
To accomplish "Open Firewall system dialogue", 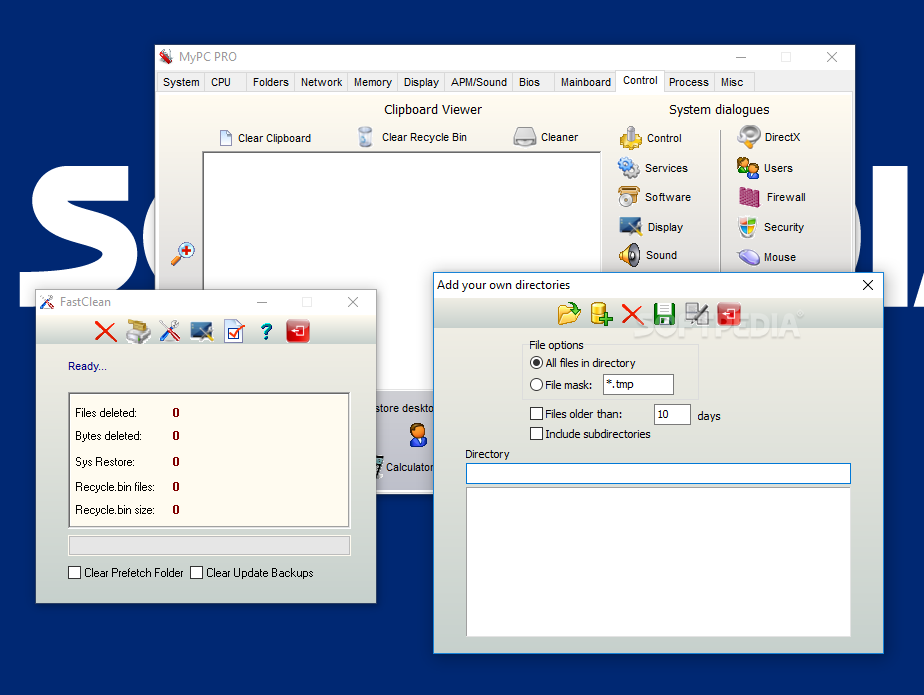I will (772, 197).
